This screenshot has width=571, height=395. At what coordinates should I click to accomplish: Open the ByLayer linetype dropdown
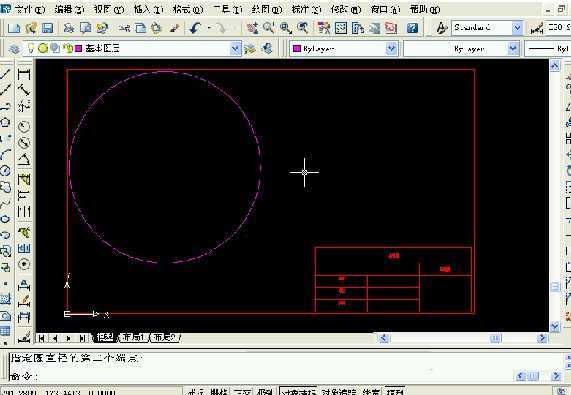[513, 48]
